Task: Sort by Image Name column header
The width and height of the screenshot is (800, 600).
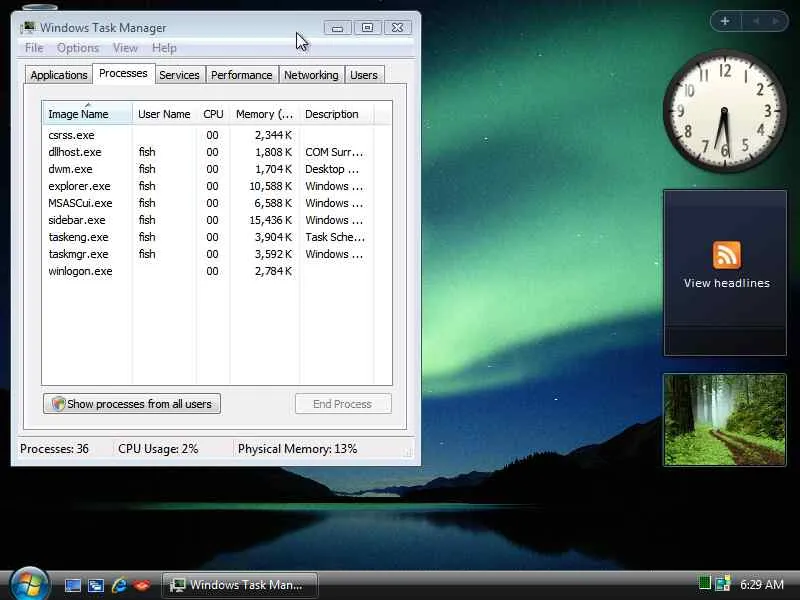Action: [87, 114]
